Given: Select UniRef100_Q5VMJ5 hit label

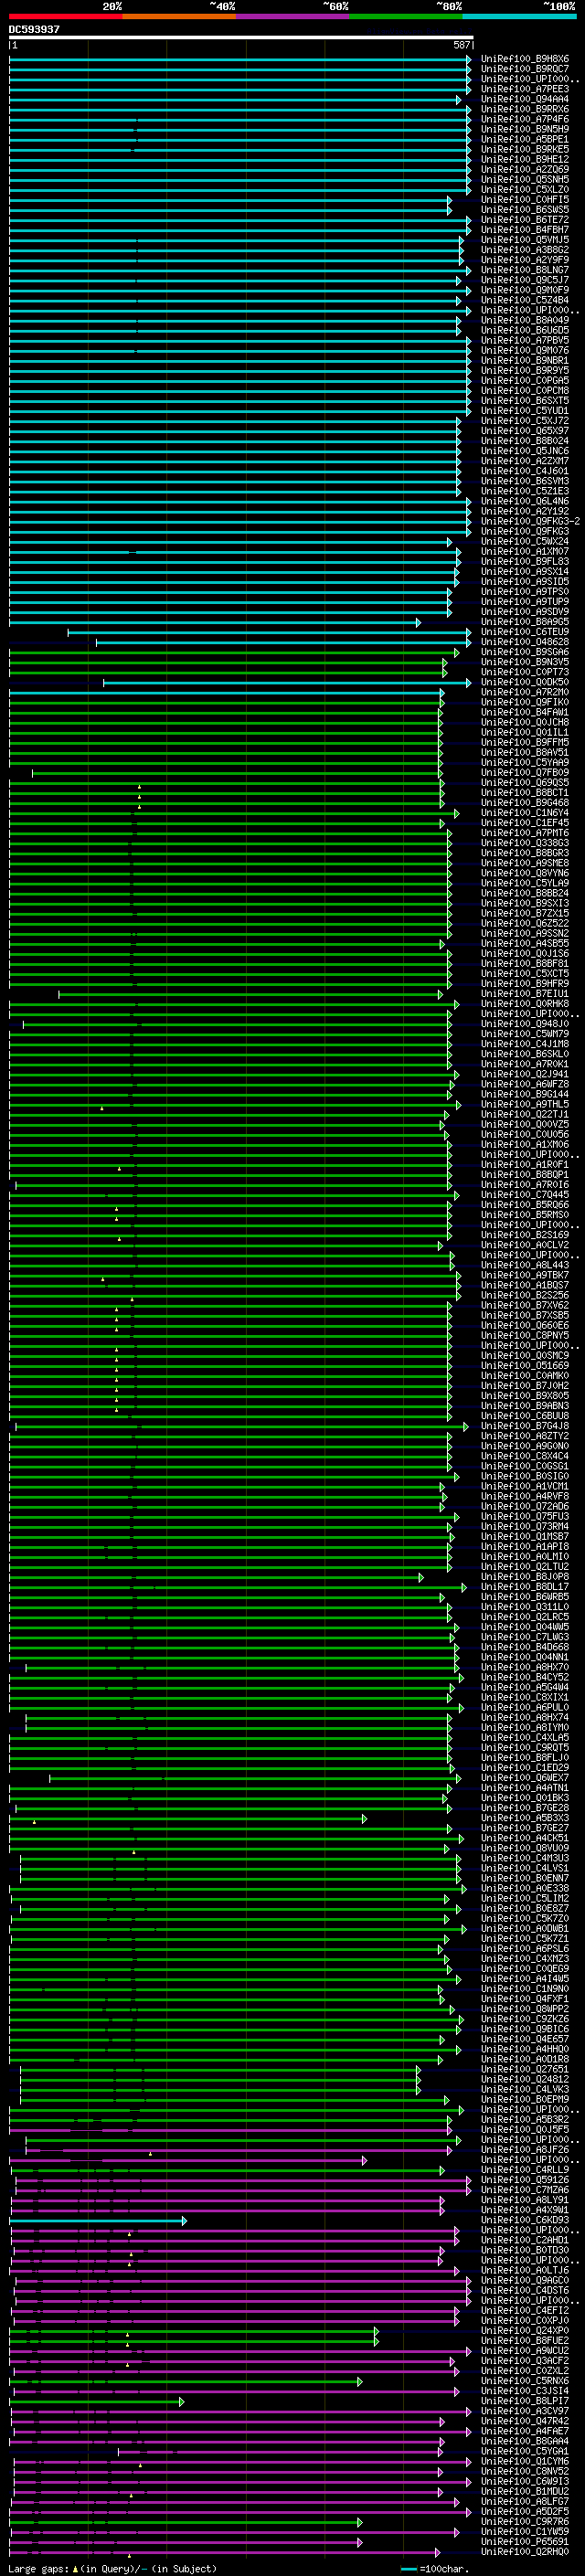Looking at the screenshot, I should coord(525,240).
